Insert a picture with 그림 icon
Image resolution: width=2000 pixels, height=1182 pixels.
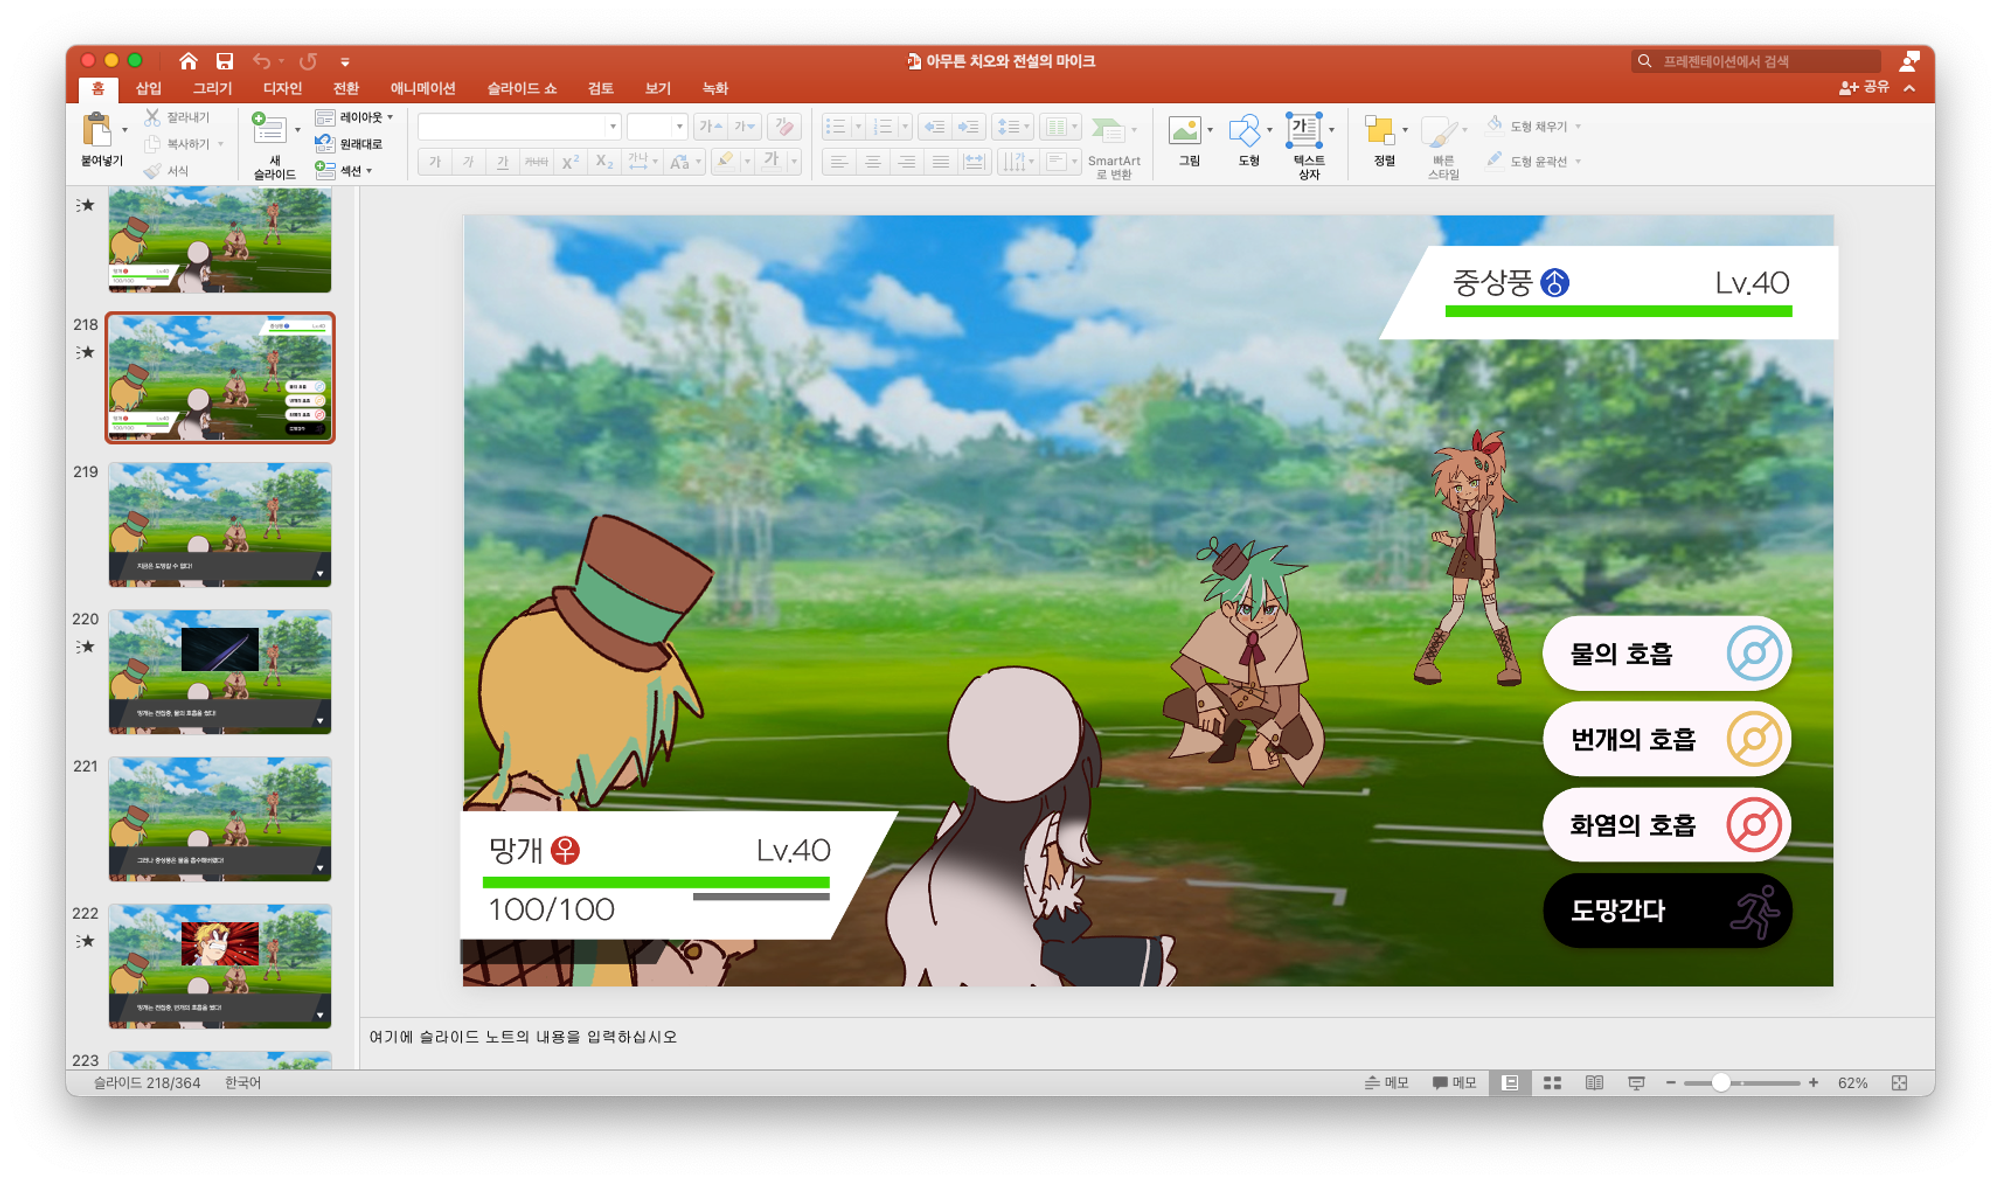[1185, 132]
